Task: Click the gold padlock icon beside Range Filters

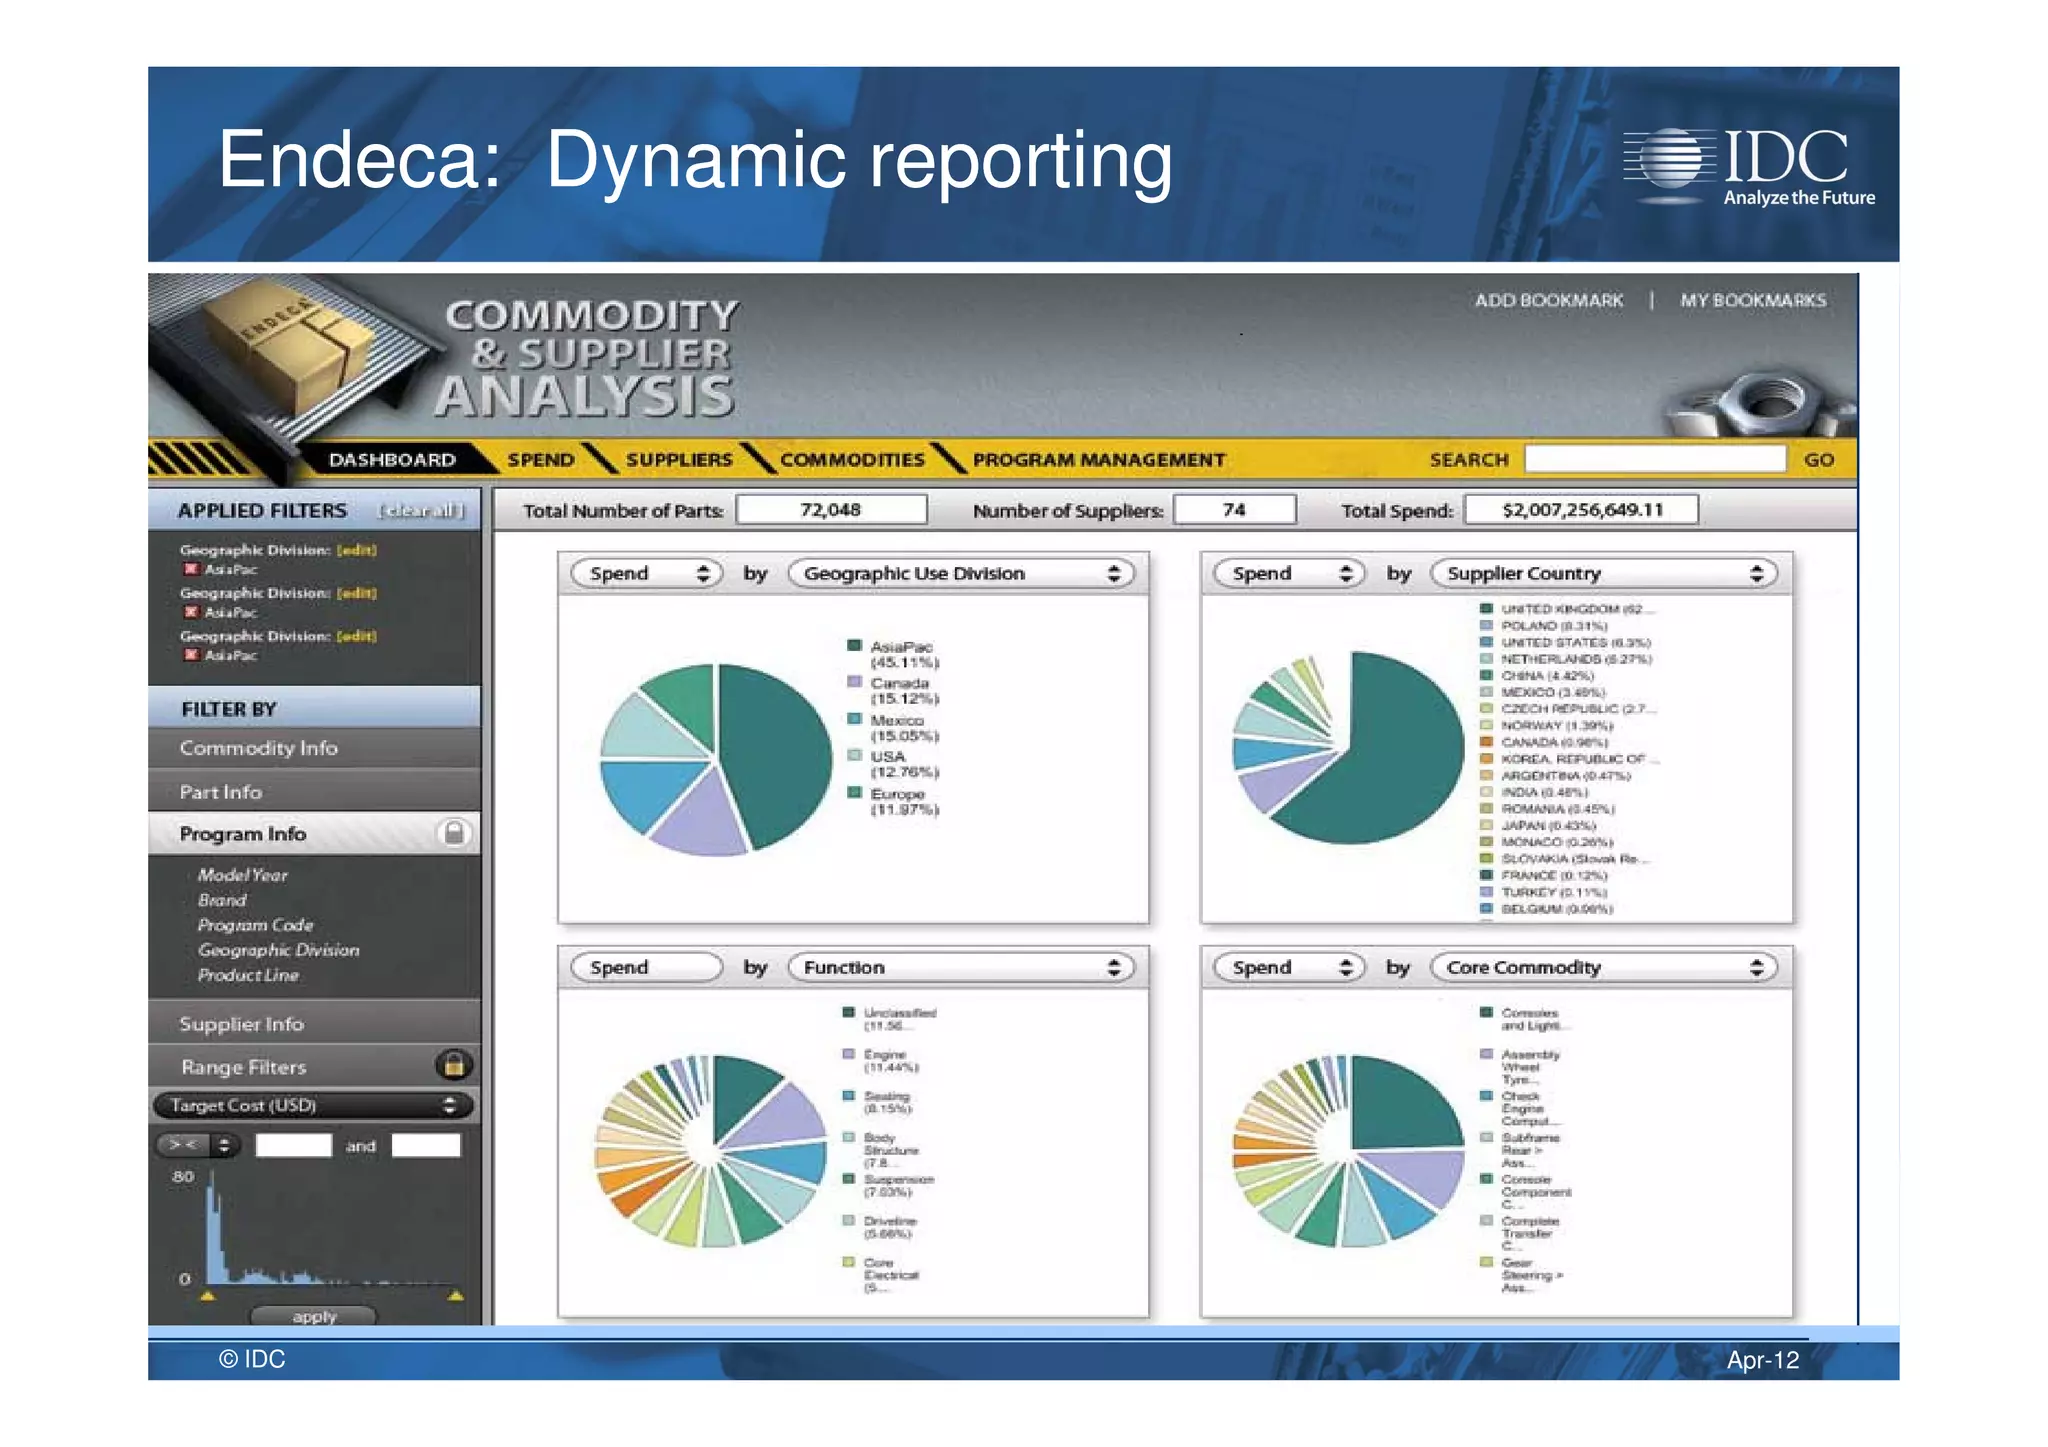Action: (x=453, y=1066)
